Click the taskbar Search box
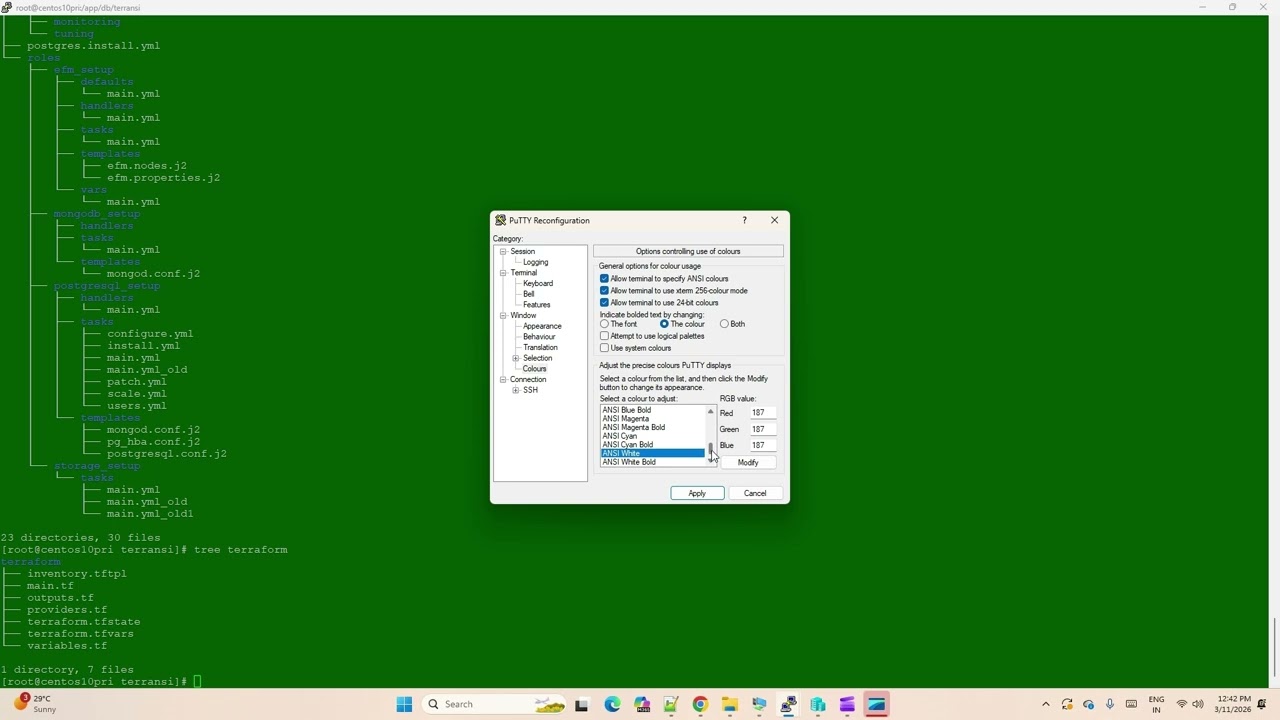Image resolution: width=1280 pixels, height=720 pixels. pos(495,704)
